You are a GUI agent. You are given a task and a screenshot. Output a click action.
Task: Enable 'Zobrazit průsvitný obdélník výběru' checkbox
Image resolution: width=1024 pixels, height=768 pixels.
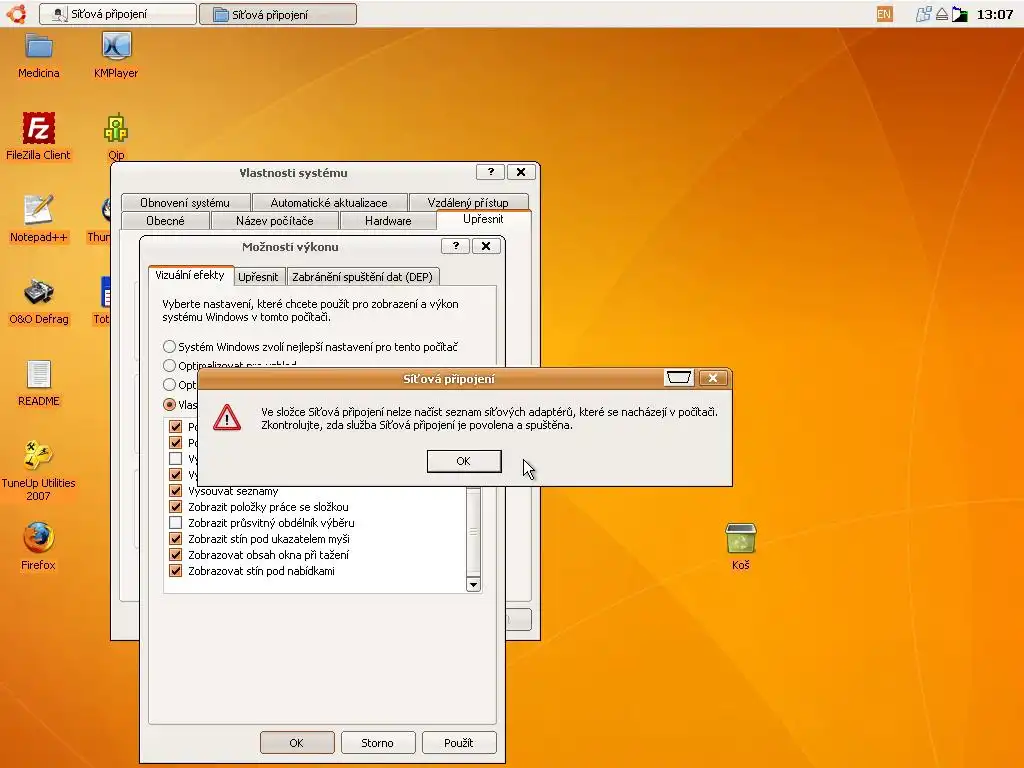pos(175,522)
